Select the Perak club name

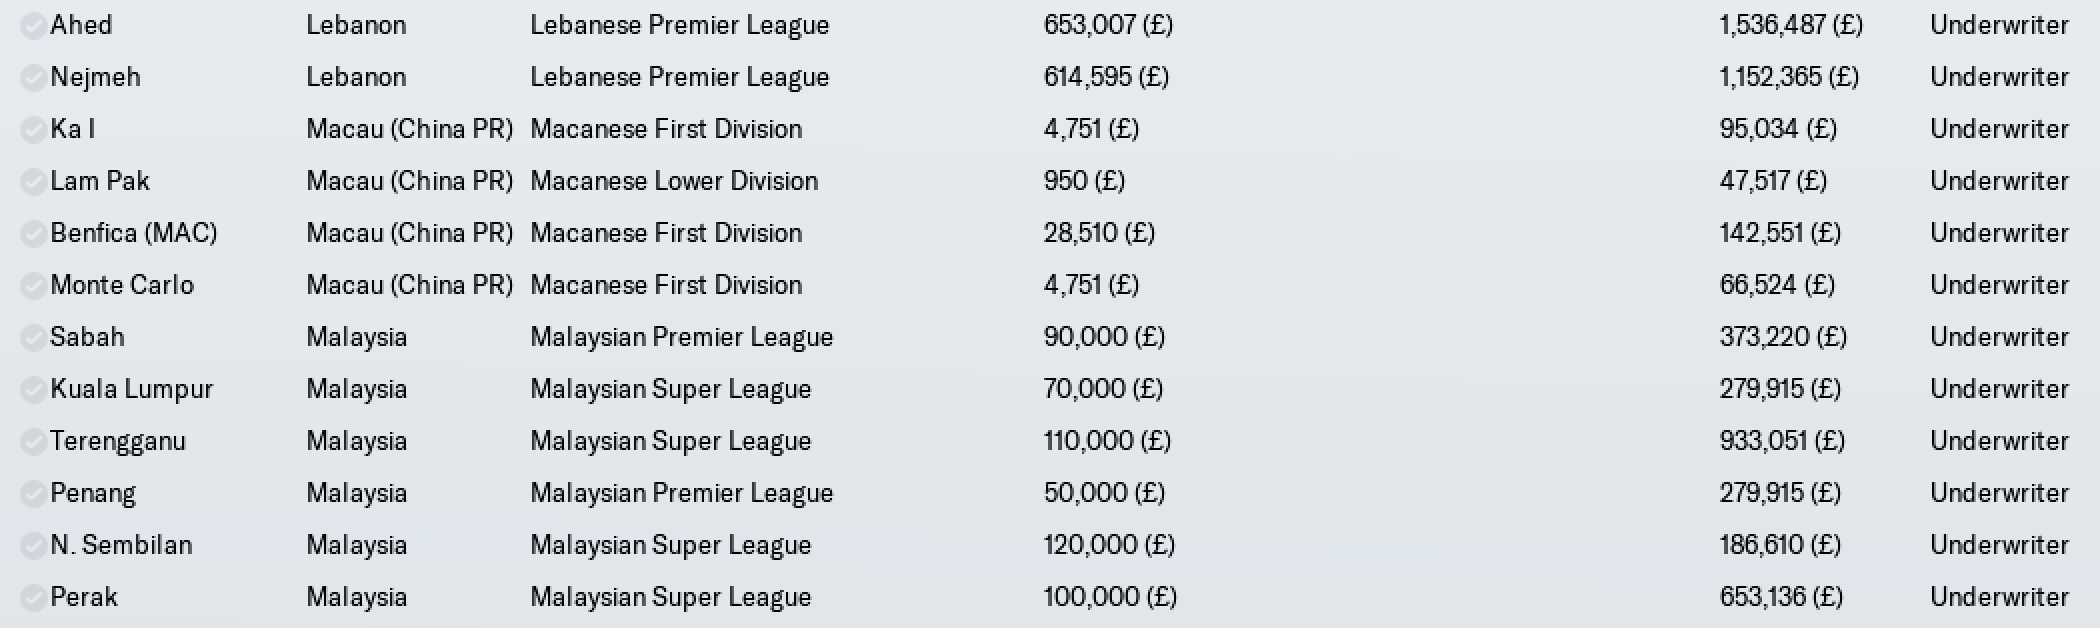coord(84,597)
